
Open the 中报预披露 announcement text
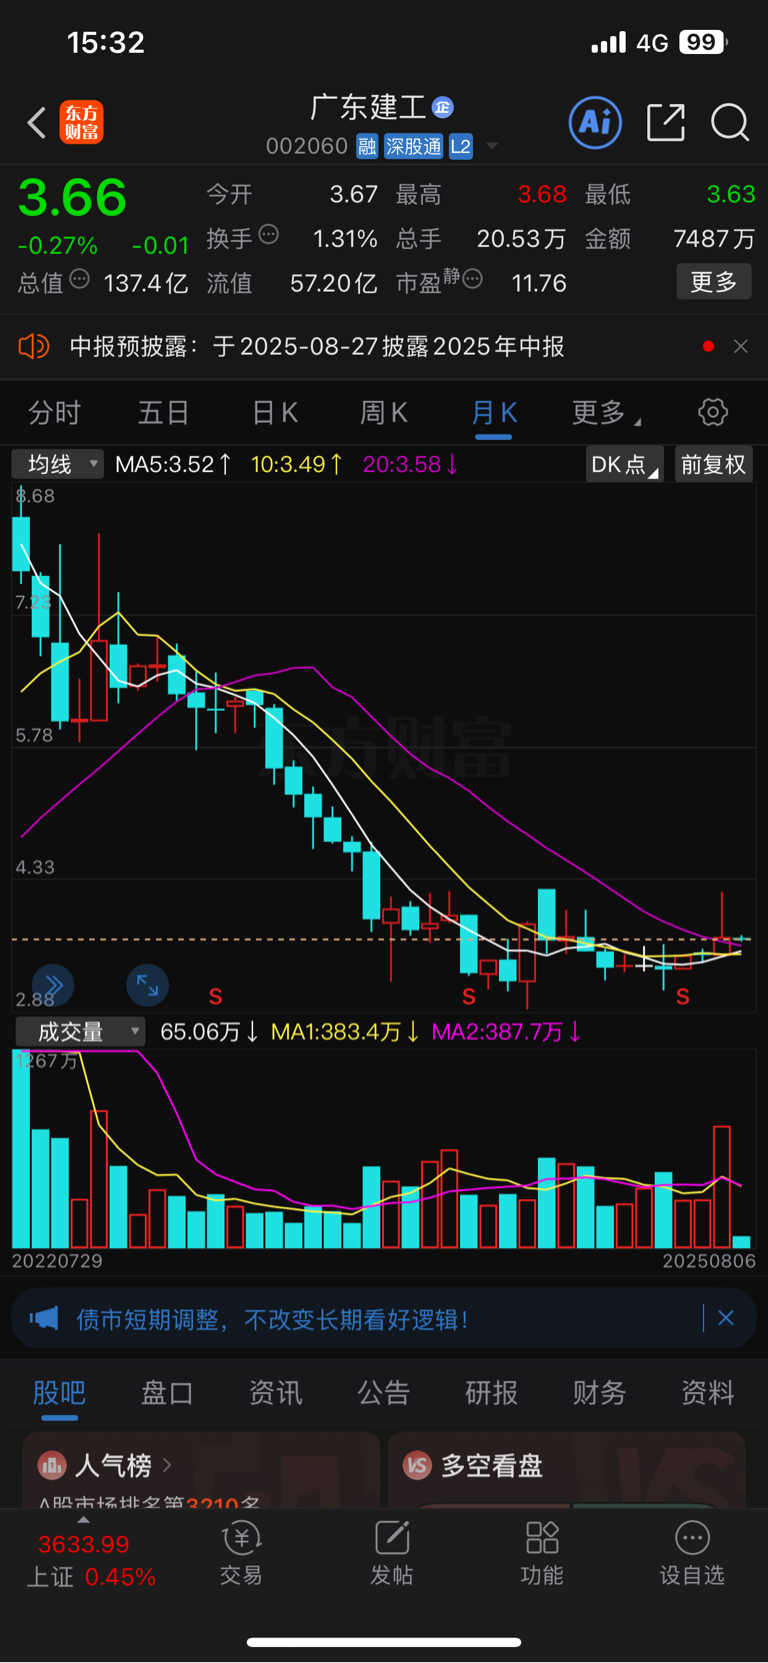pyautogui.click(x=317, y=346)
